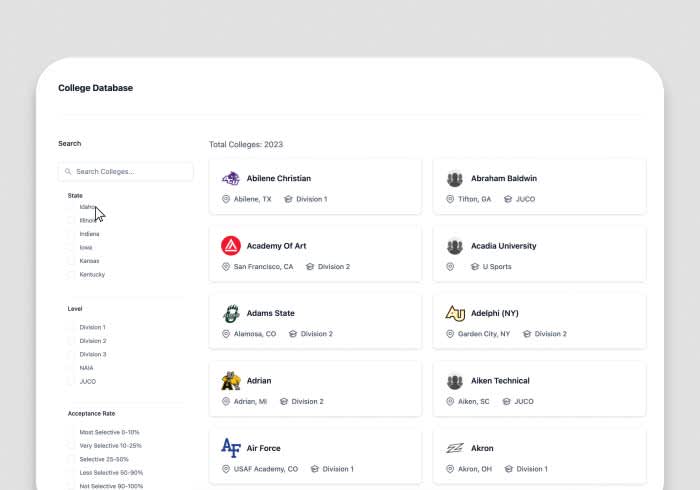Click the "College Database" heading
This screenshot has width=700, height=490.
(x=96, y=88)
